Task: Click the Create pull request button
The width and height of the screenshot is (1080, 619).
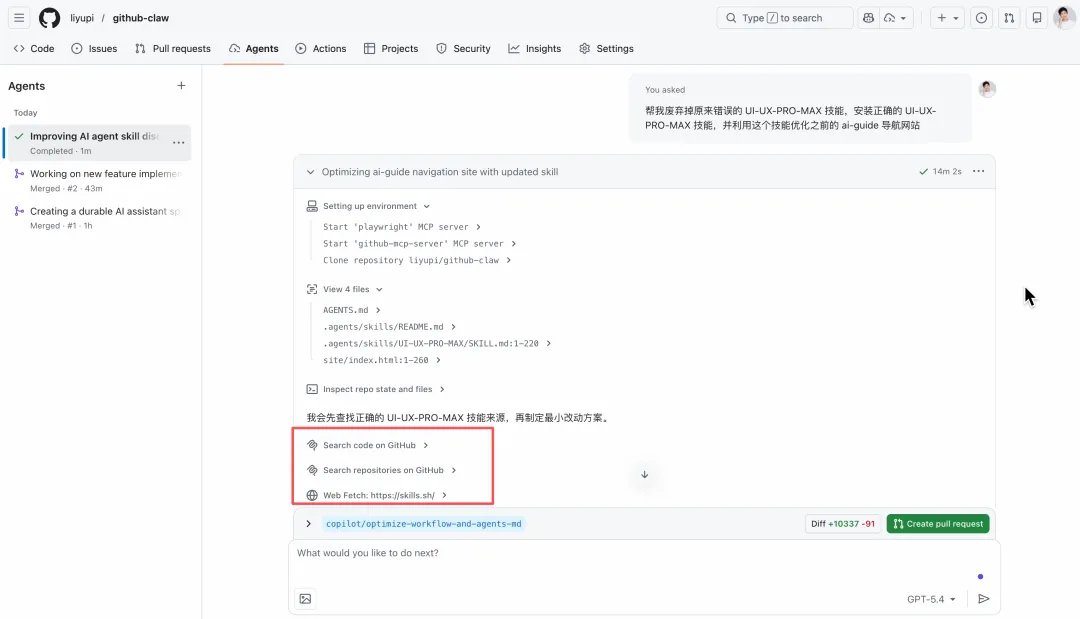Action: (x=937, y=523)
